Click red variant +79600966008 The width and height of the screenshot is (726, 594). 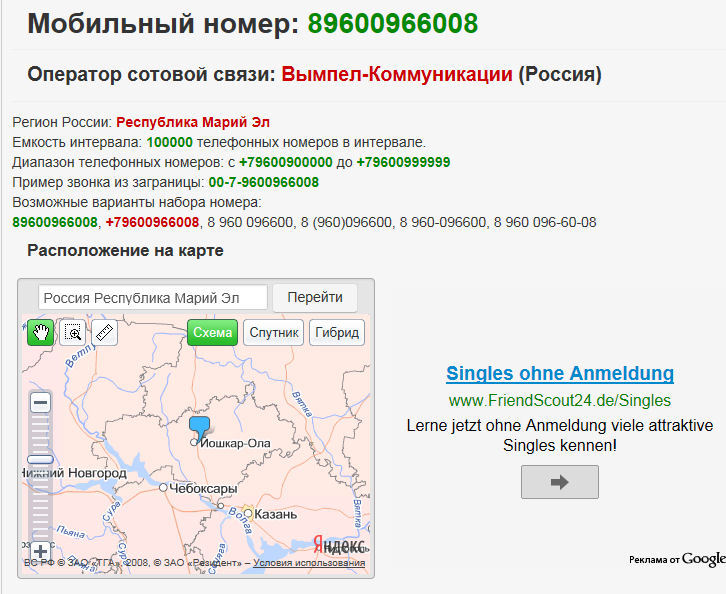pyautogui.click(x=152, y=222)
